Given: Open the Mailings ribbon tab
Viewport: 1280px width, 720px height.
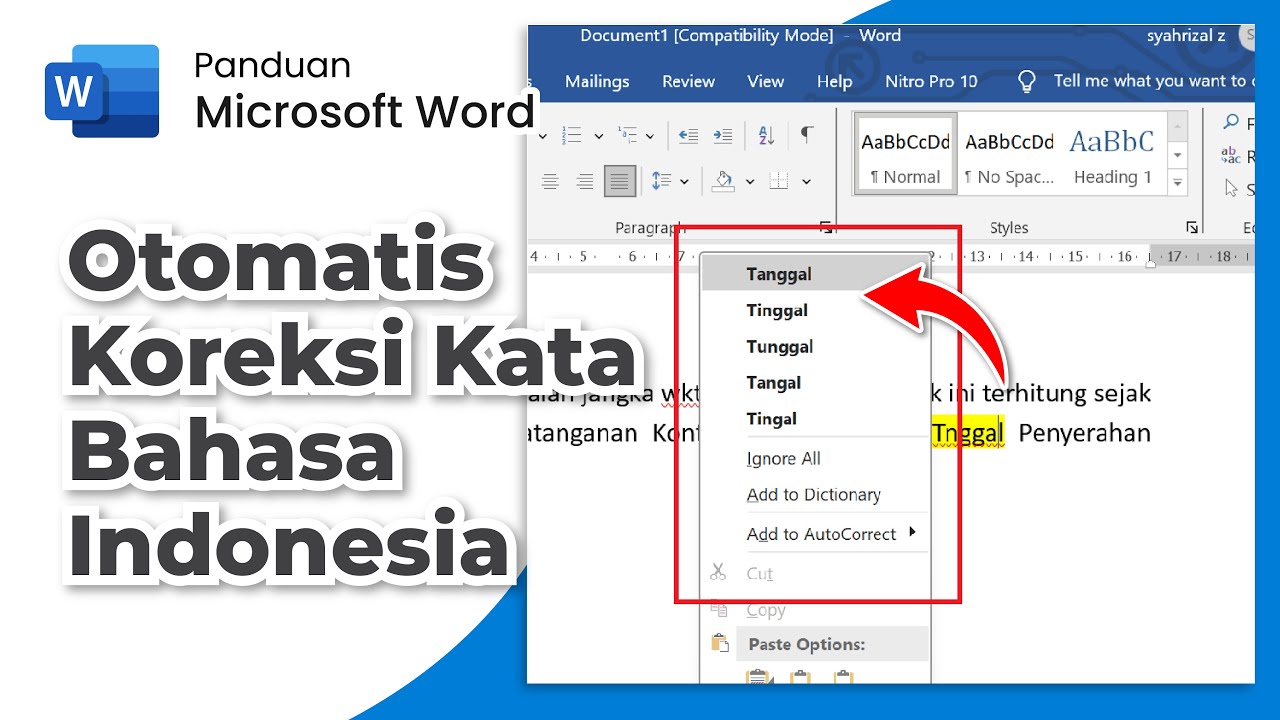Looking at the screenshot, I should coord(597,81).
